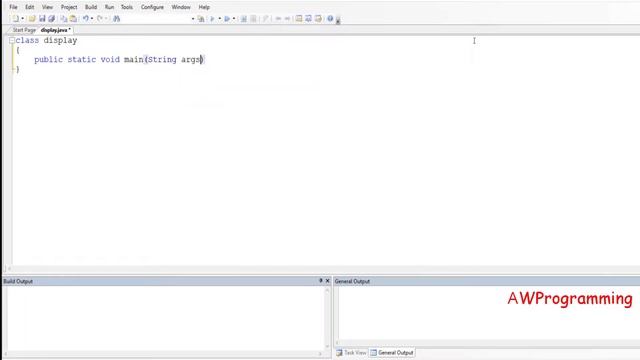The width and height of the screenshot is (640, 360).
Task: Open the Build options dropdown arrow
Action: (x=220, y=19)
